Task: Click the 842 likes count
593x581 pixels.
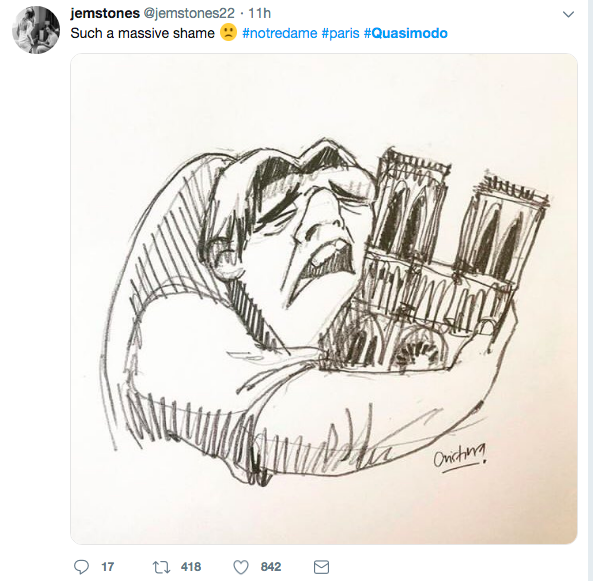Action: click(271, 567)
